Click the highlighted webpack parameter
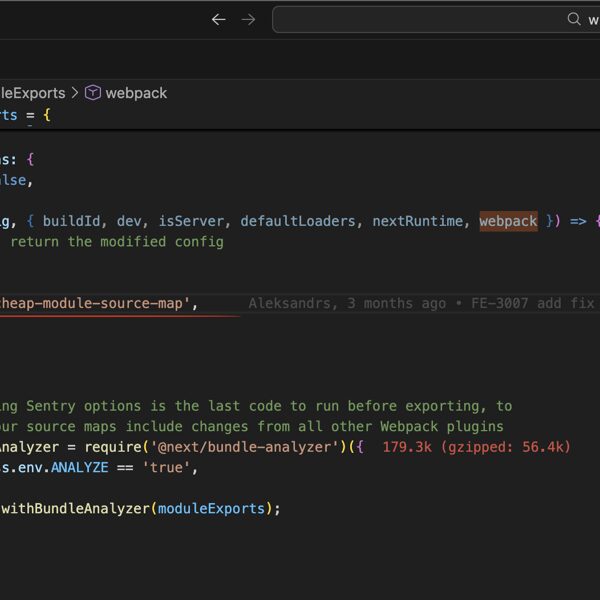The image size is (600, 600). (508, 221)
